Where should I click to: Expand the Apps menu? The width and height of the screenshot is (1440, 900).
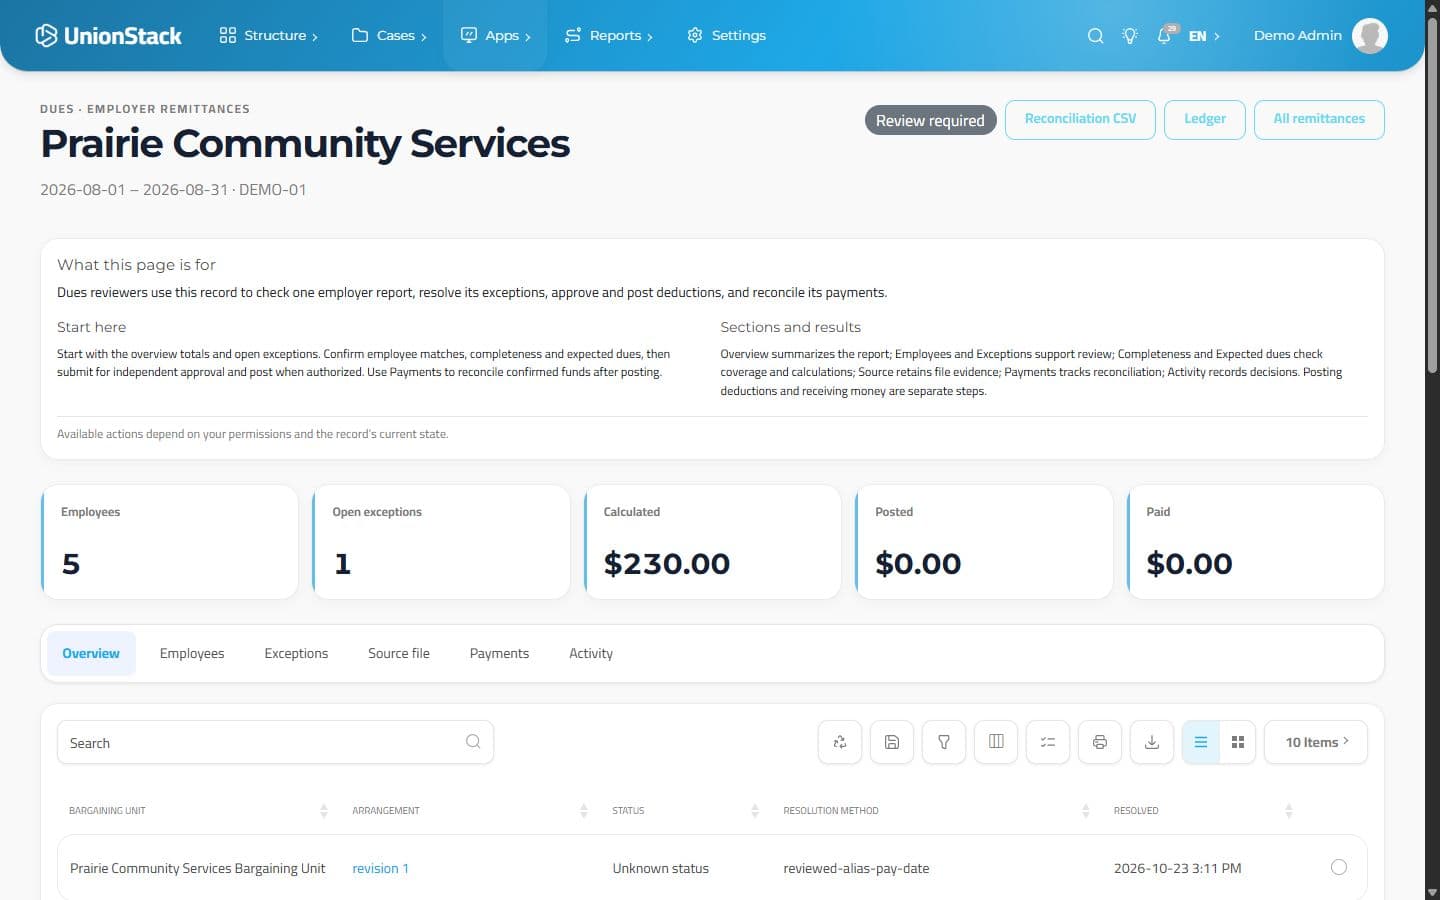click(495, 36)
